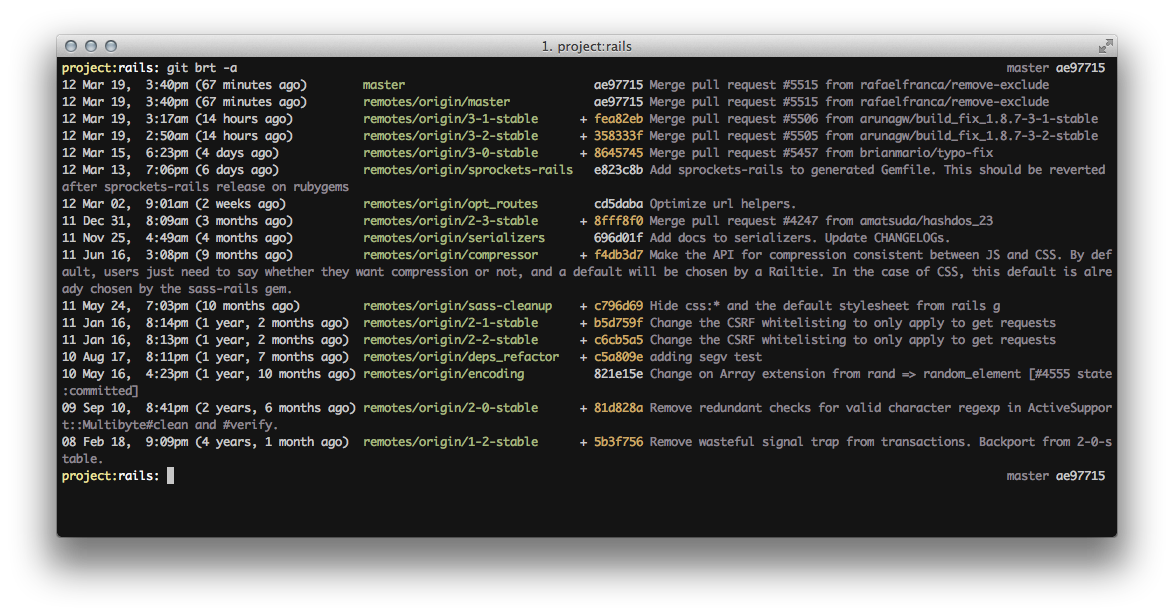Click commit hash '8645745'
This screenshot has width=1174, height=616.
(618, 153)
